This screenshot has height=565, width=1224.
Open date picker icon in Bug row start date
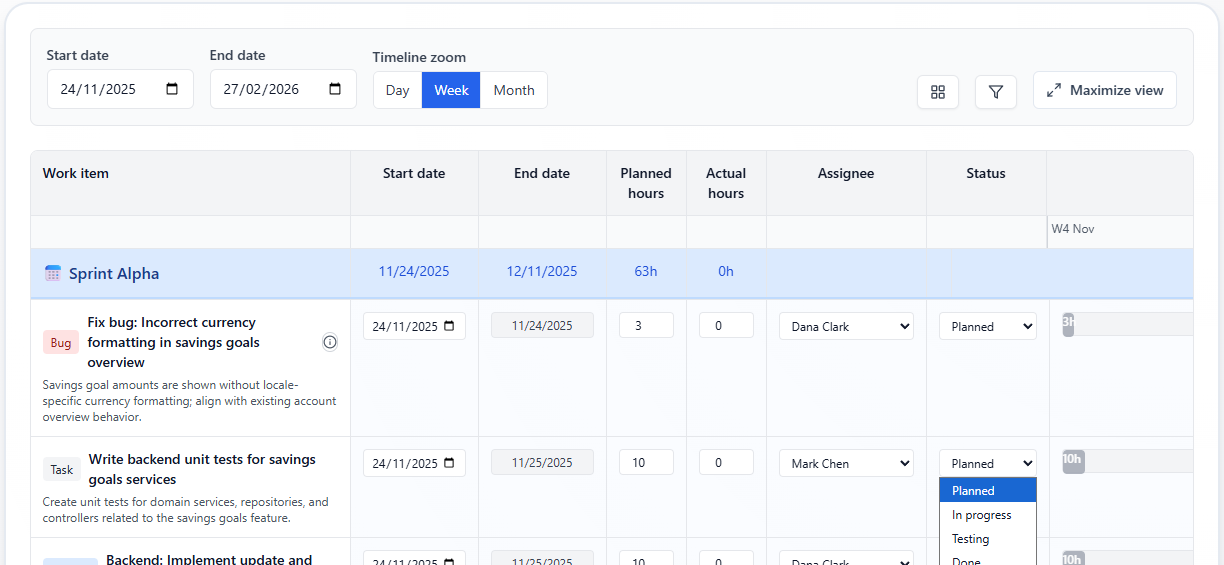point(449,326)
